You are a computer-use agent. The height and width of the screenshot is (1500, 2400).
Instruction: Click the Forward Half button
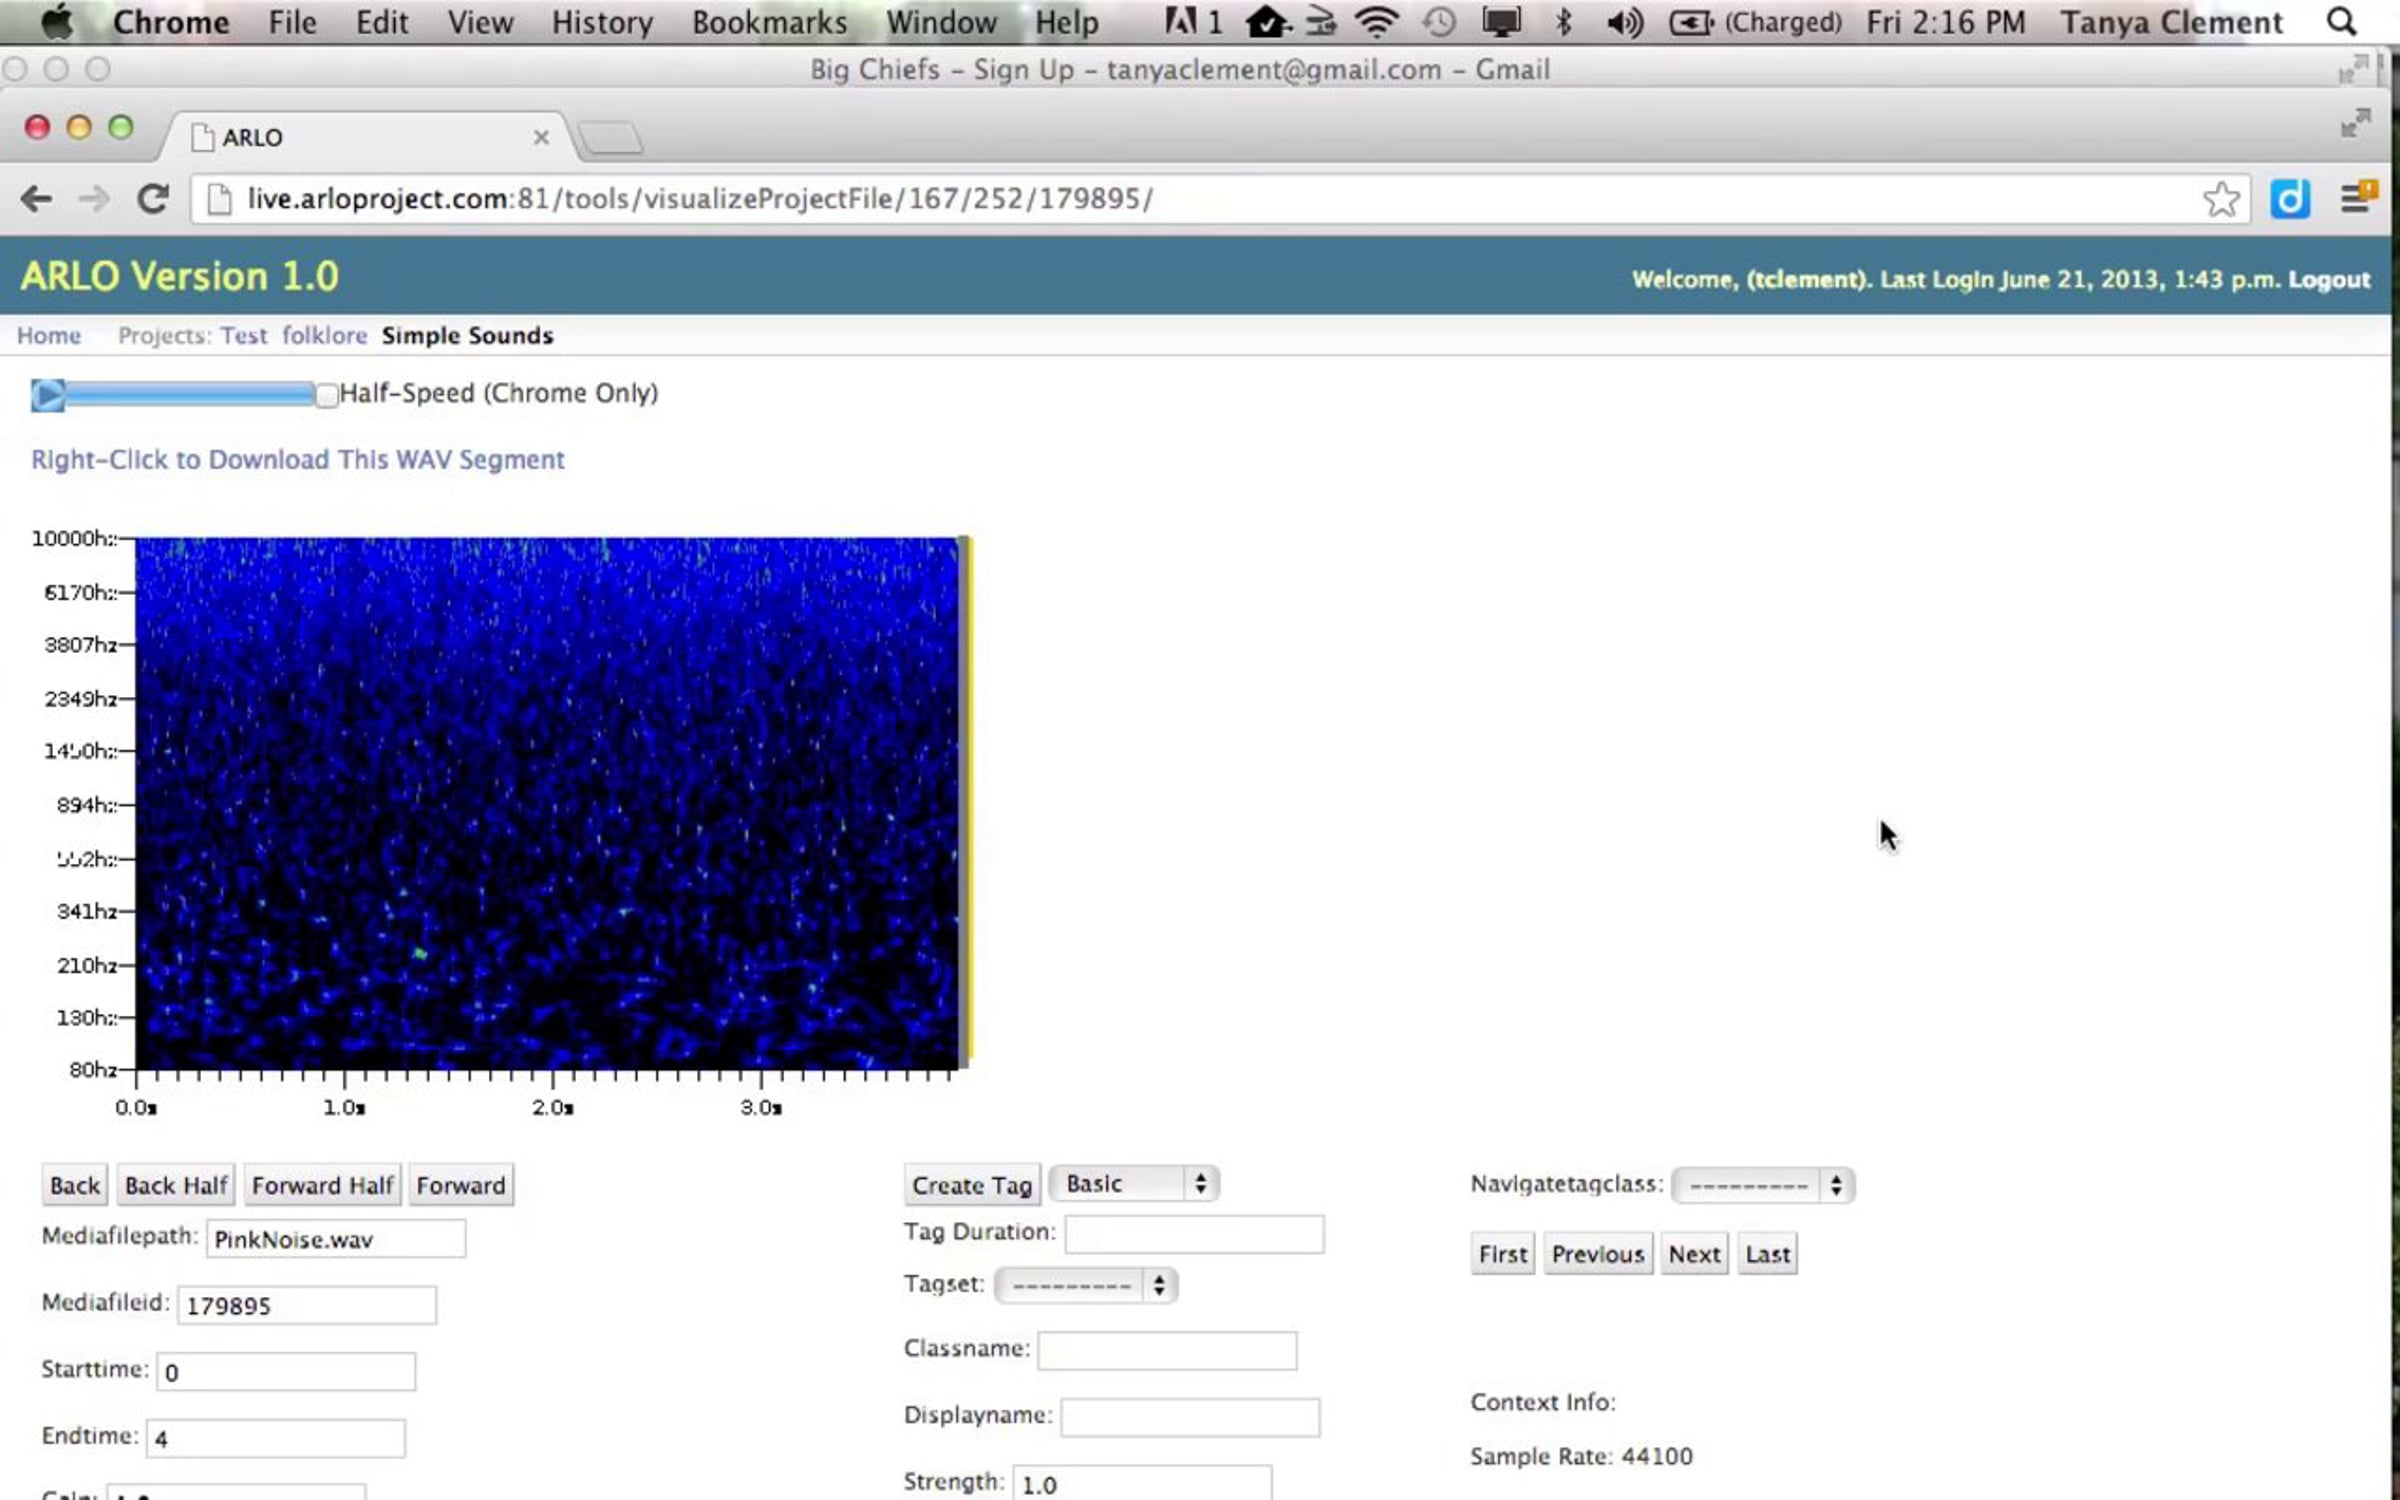322,1185
